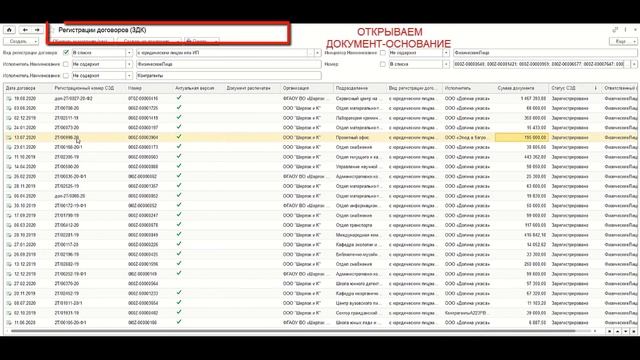Image resolution: width=640 pixels, height=360 pixels.
Task: Click document icon of row 02.12.2019
Action: [9, 118]
